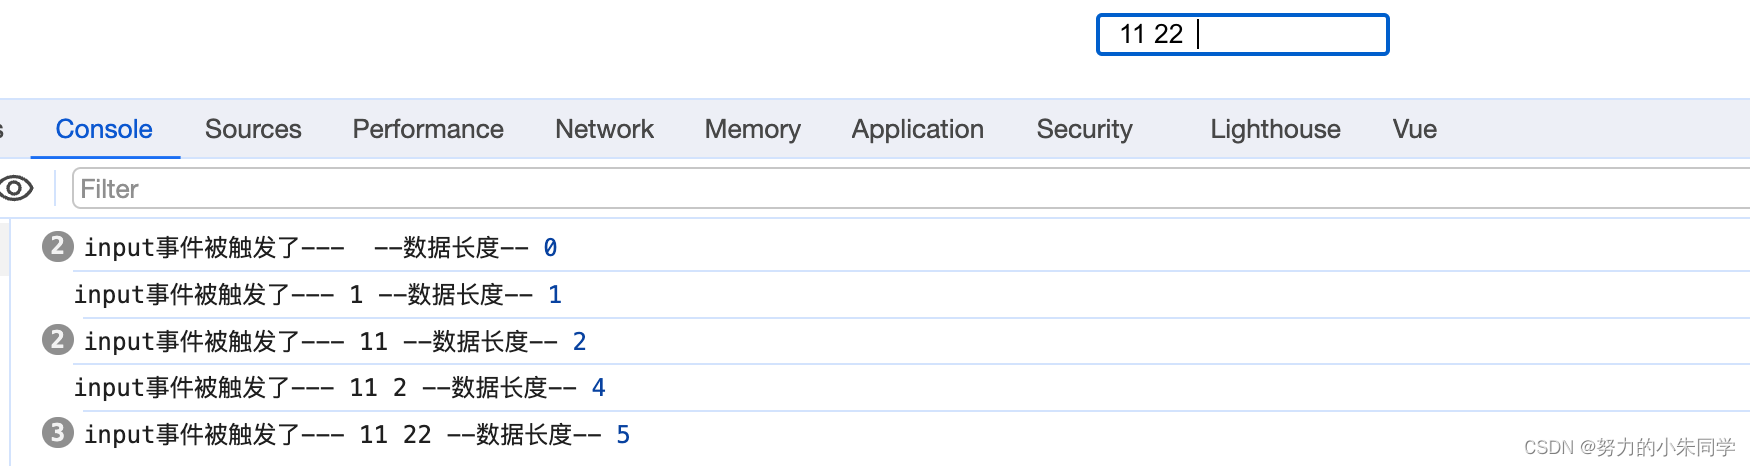Switch to the Application tab
The image size is (1750, 466).
(917, 129)
